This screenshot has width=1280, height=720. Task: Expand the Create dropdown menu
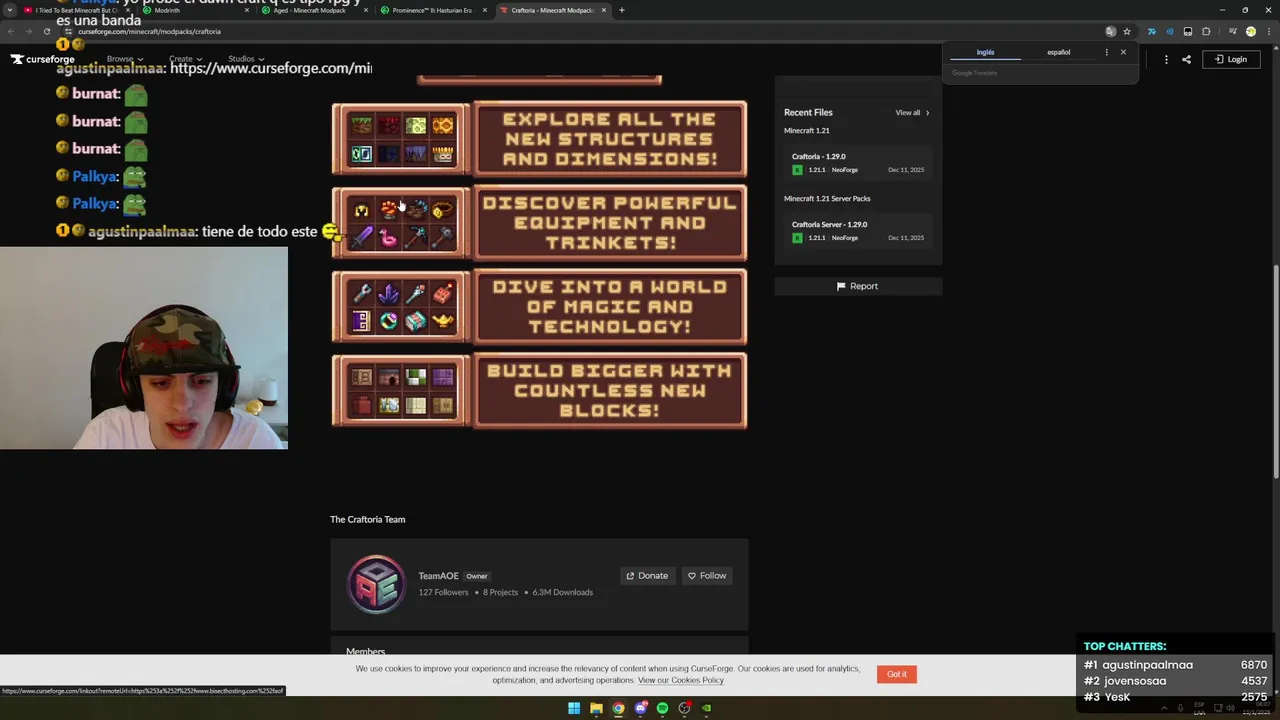tap(186, 59)
